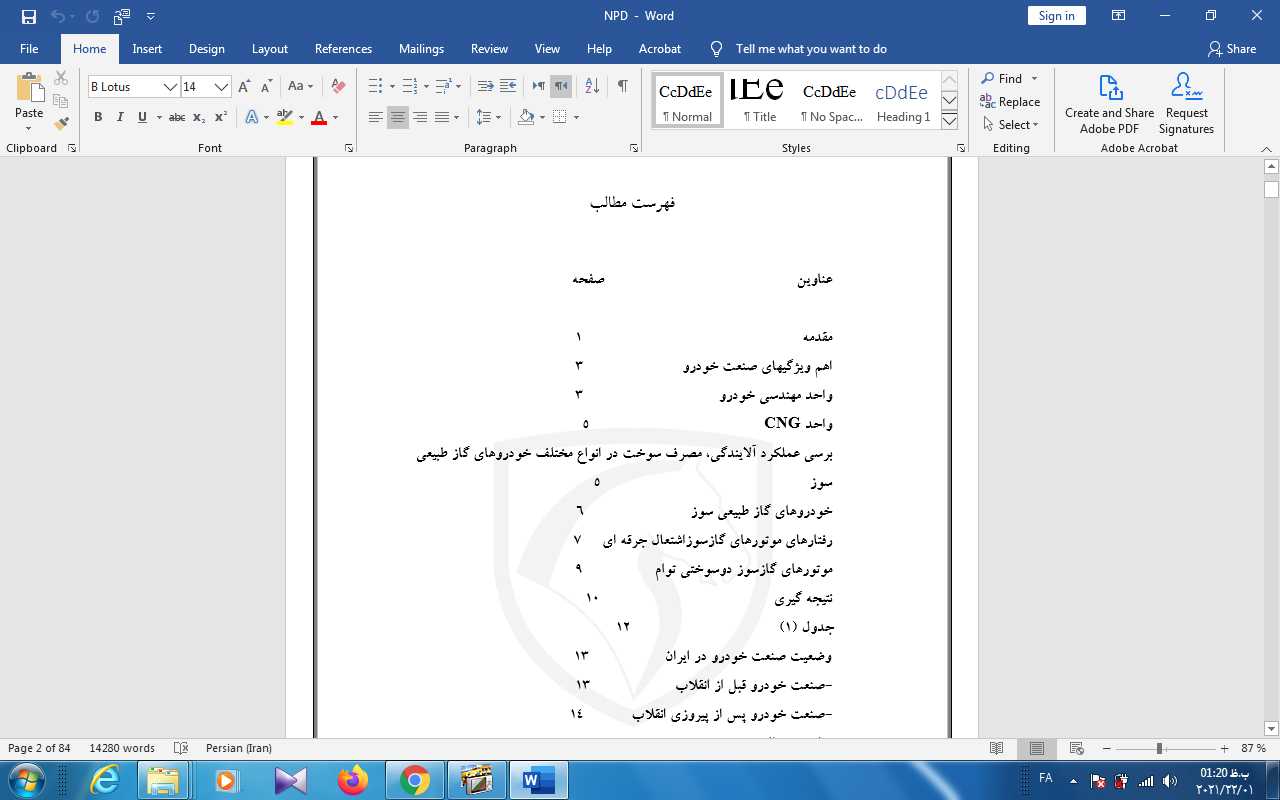Click the Tell me what you want to do box
The image size is (1280, 800).
[x=810, y=49]
